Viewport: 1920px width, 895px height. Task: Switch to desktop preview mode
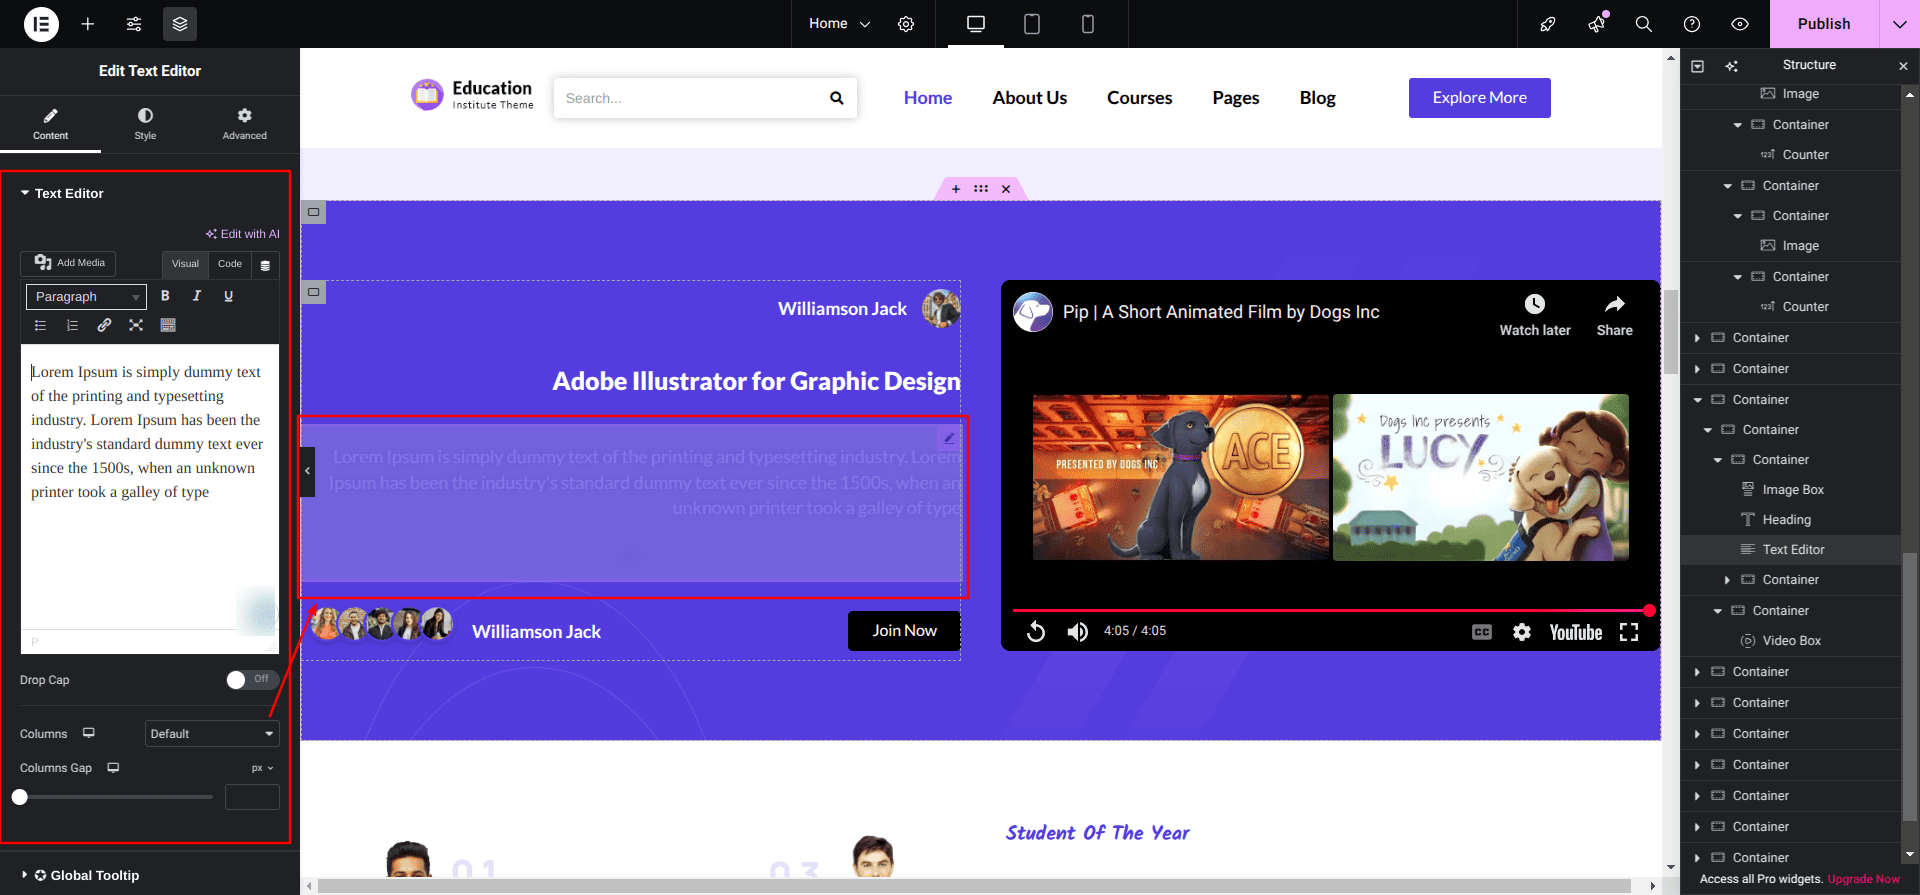(x=976, y=24)
